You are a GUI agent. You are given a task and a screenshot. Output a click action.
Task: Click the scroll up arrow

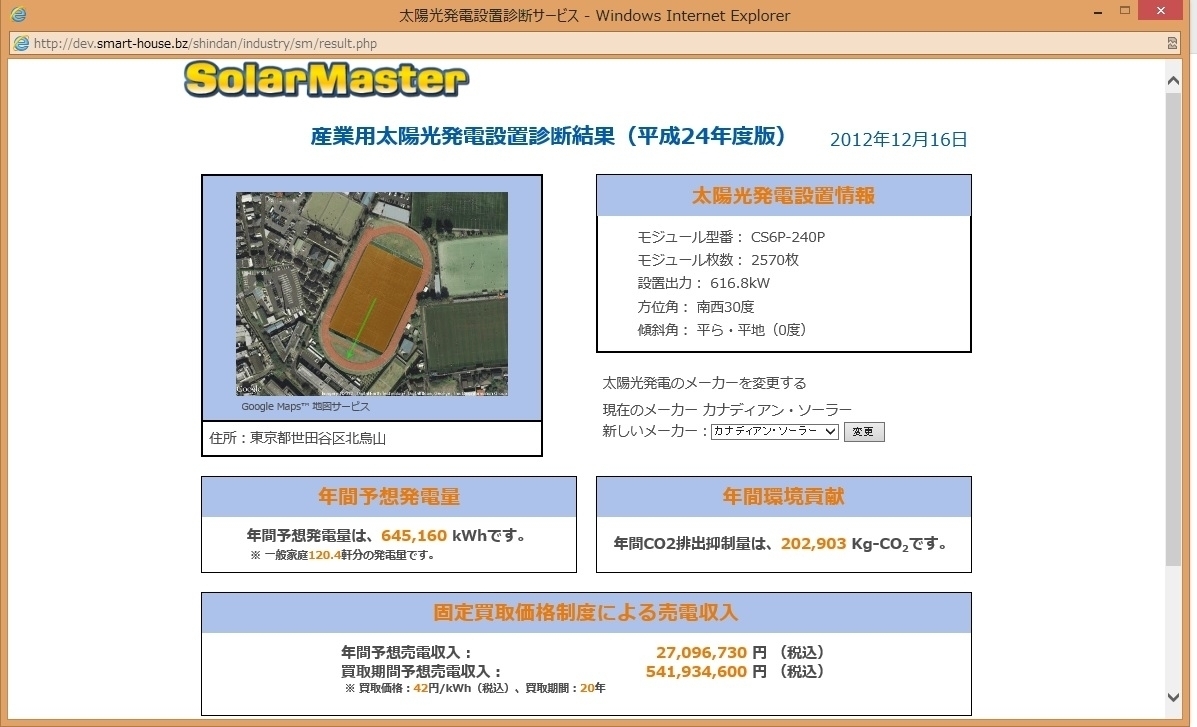1174,79
